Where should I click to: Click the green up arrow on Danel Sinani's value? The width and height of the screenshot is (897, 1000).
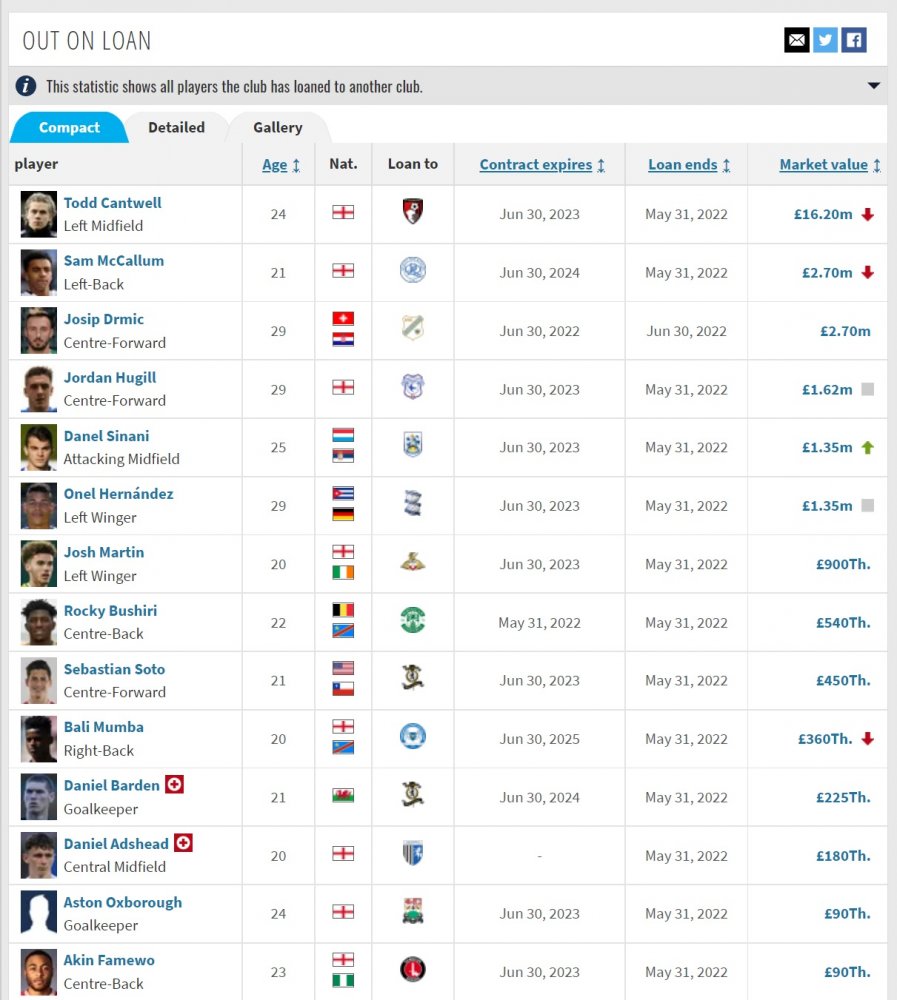point(867,448)
